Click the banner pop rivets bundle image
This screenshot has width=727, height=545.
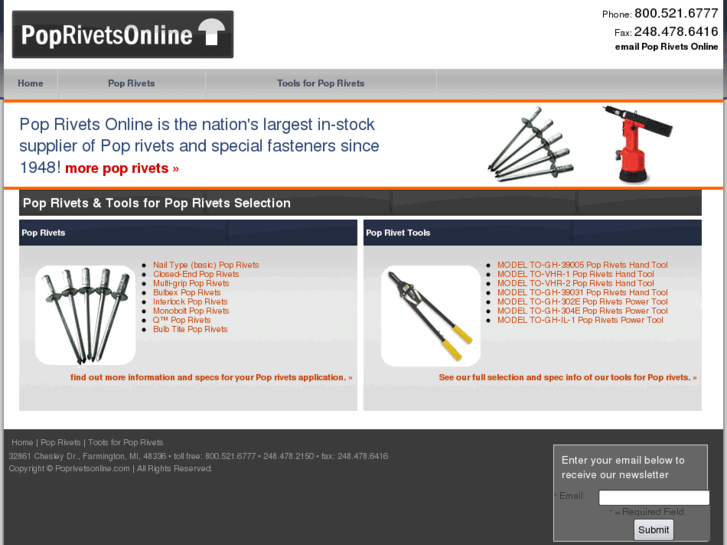coord(531,143)
